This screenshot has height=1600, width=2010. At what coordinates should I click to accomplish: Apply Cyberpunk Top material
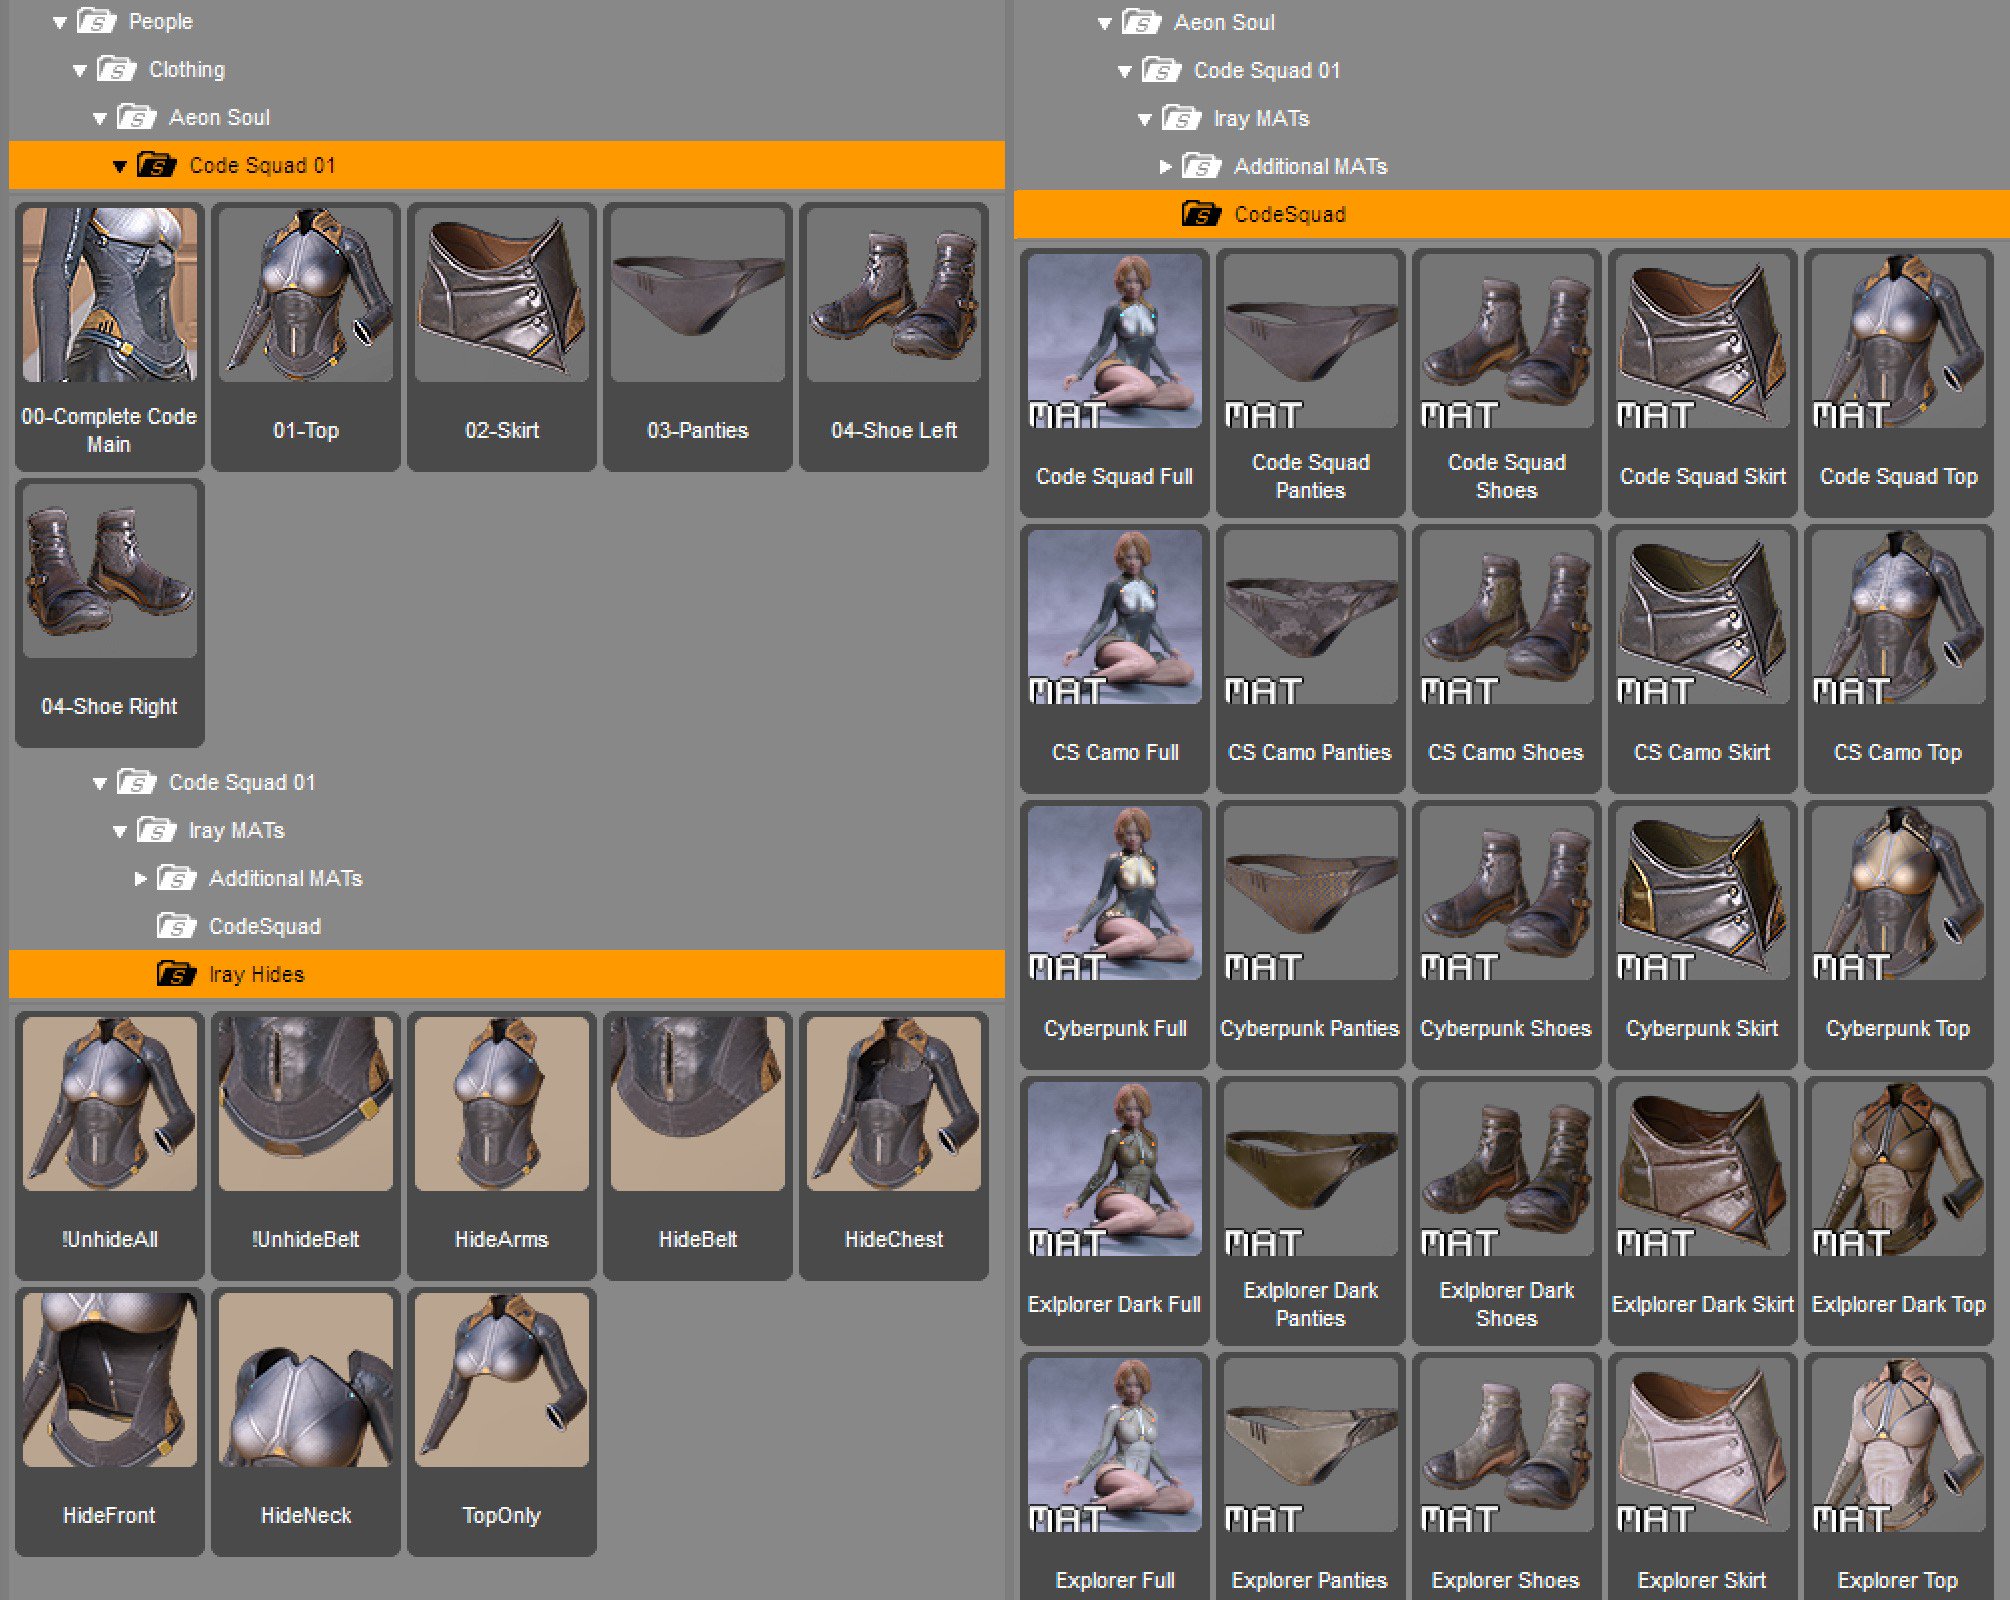point(1899,934)
